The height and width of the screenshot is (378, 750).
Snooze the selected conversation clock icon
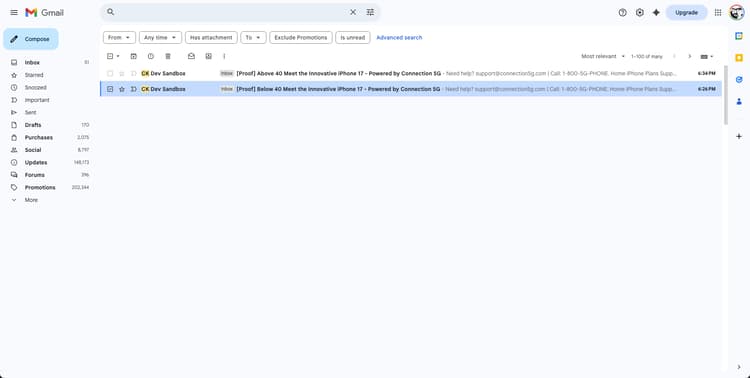pos(151,56)
